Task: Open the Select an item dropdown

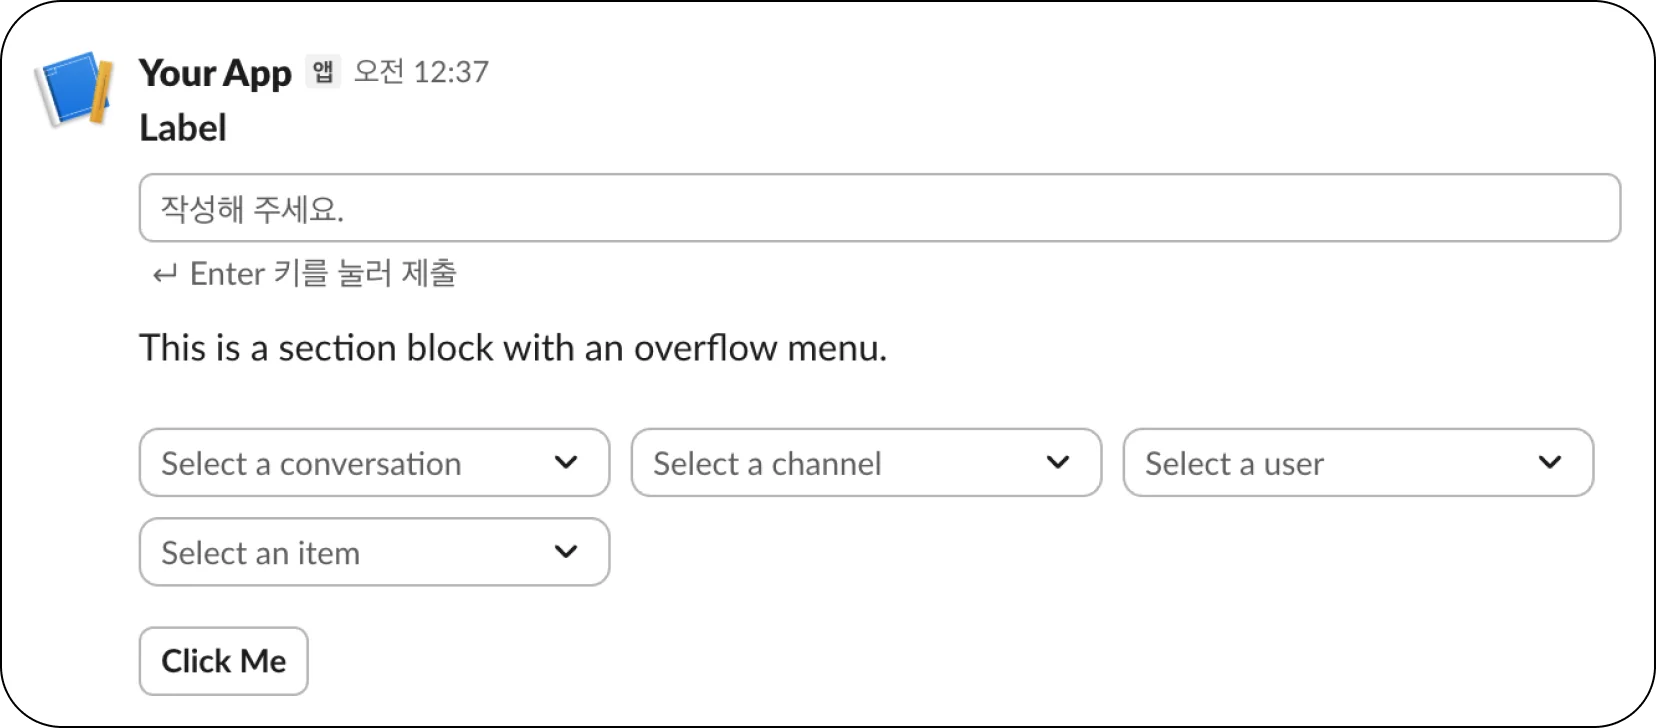Action: (x=374, y=552)
